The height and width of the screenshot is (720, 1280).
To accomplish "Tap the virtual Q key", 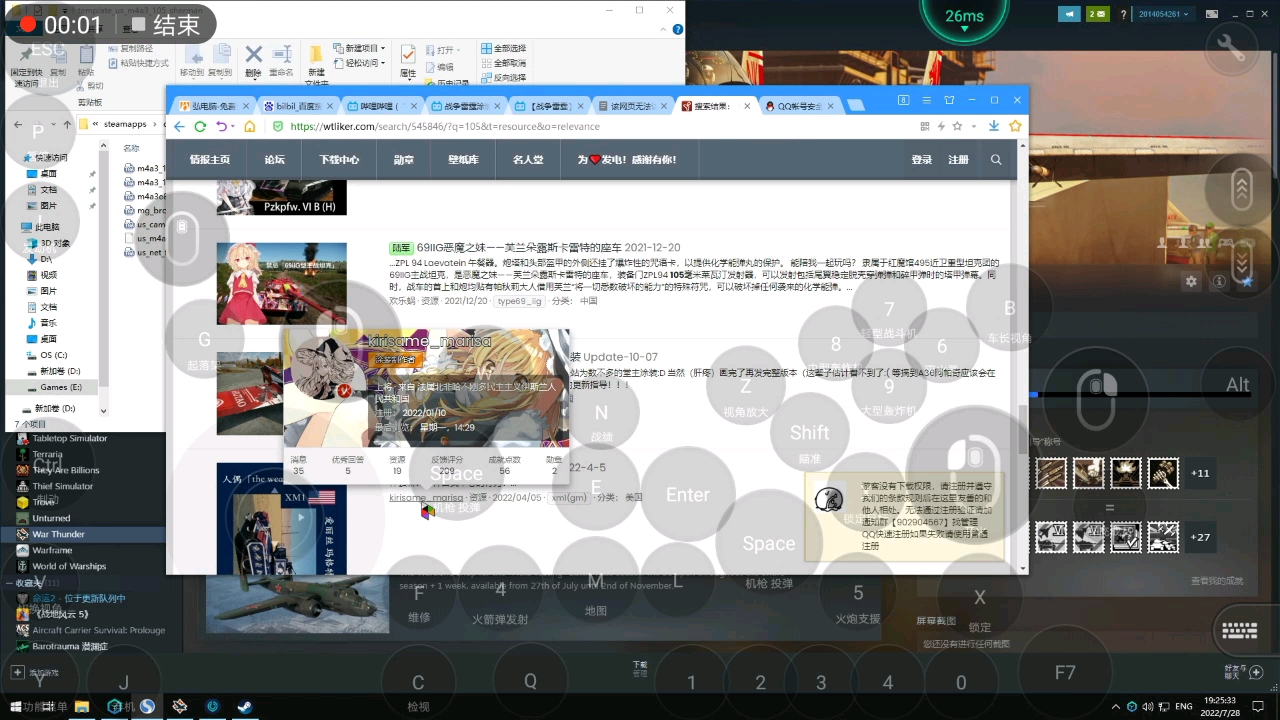I will point(530,680).
